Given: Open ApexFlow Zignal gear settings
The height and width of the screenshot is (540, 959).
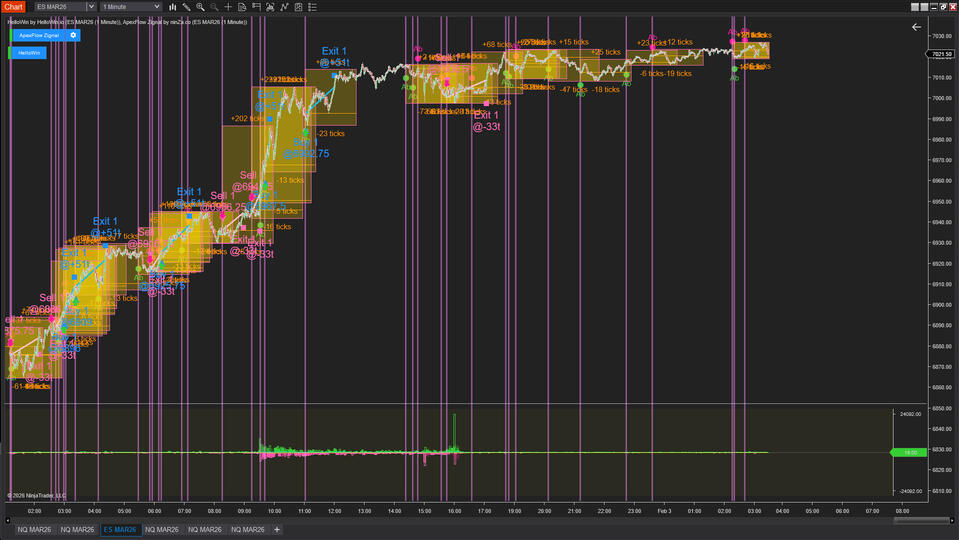Looking at the screenshot, I should pyautogui.click(x=73, y=35).
